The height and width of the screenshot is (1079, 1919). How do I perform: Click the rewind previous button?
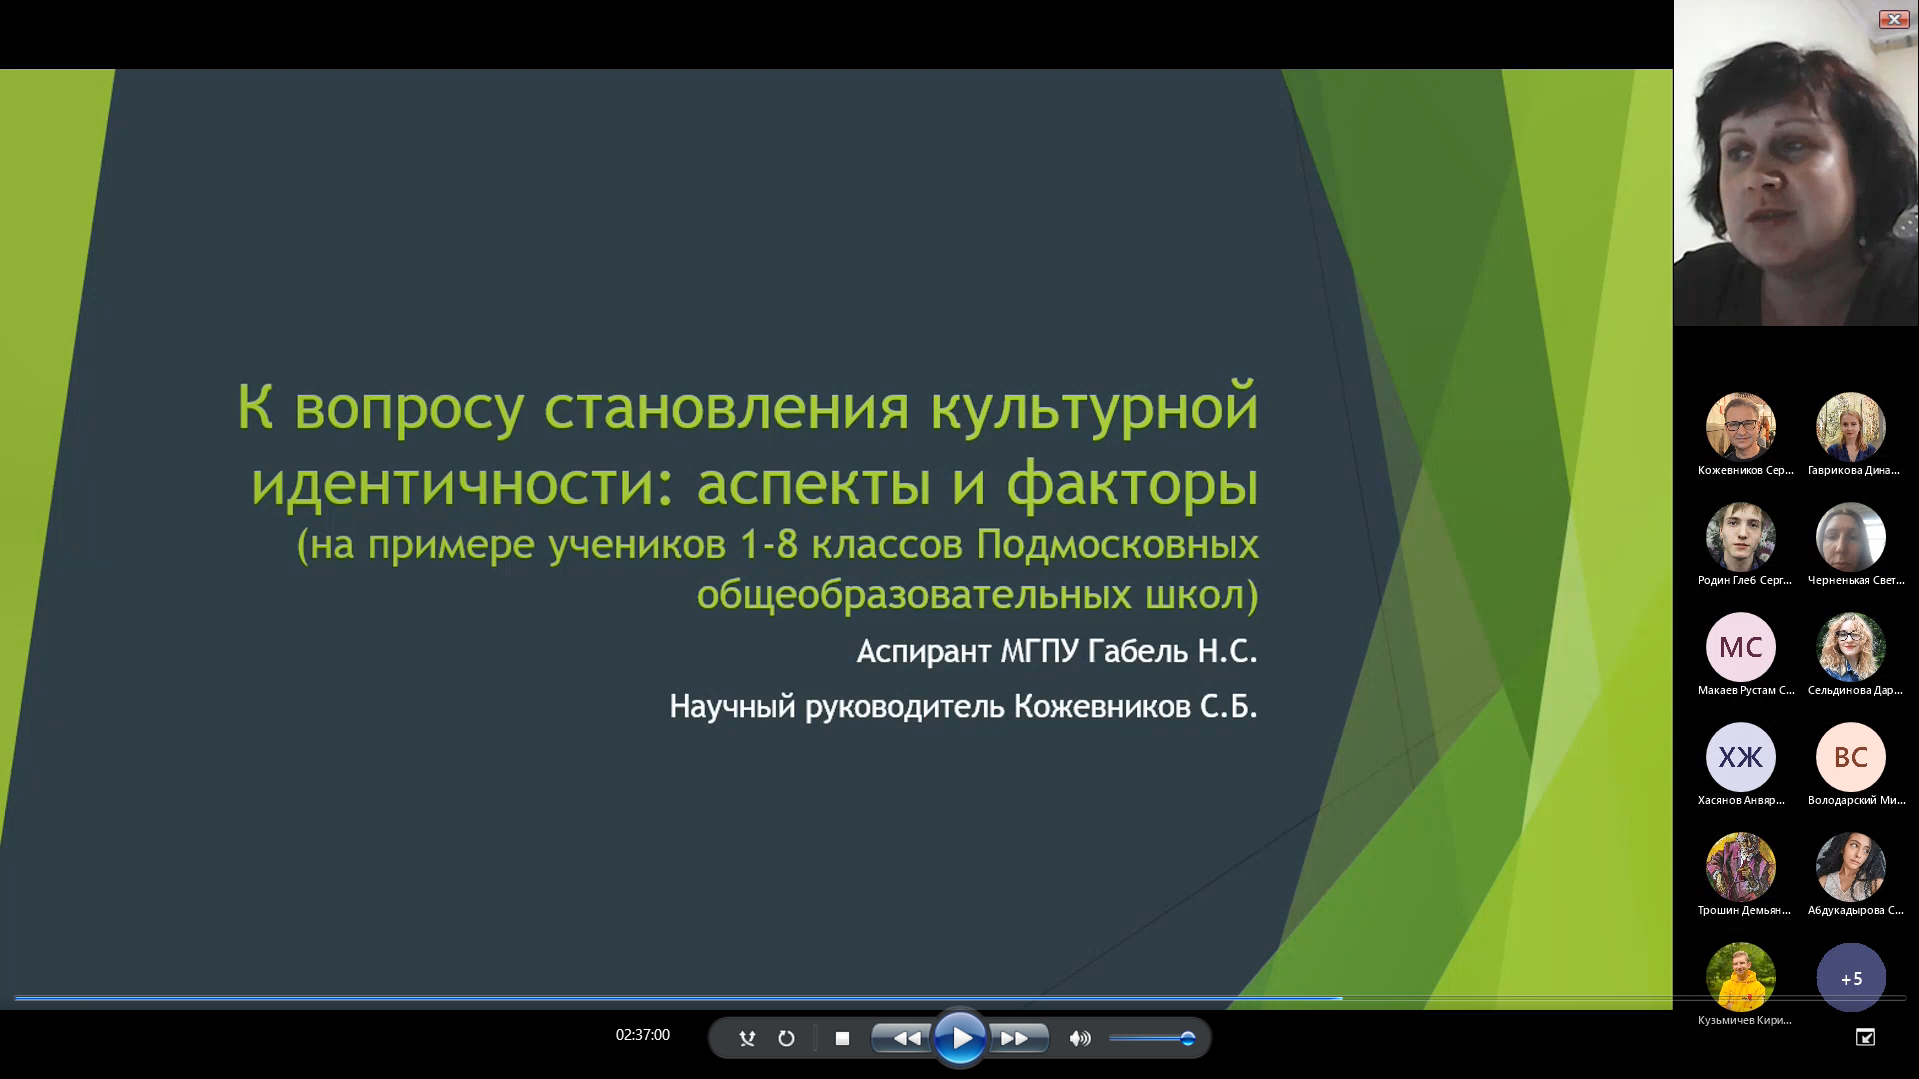pyautogui.click(x=904, y=1038)
